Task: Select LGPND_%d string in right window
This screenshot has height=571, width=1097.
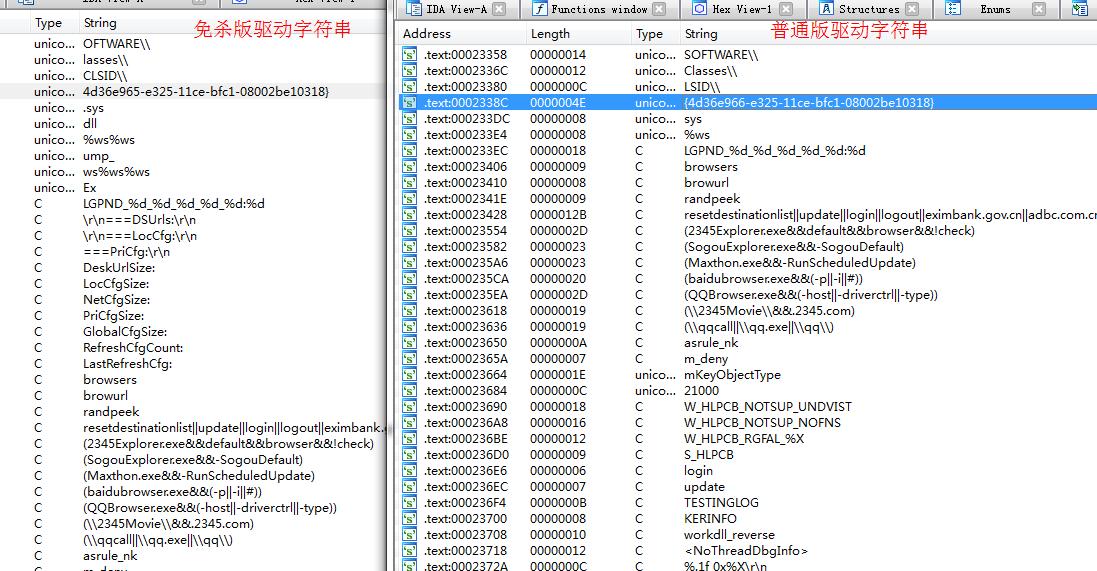Action: (774, 151)
